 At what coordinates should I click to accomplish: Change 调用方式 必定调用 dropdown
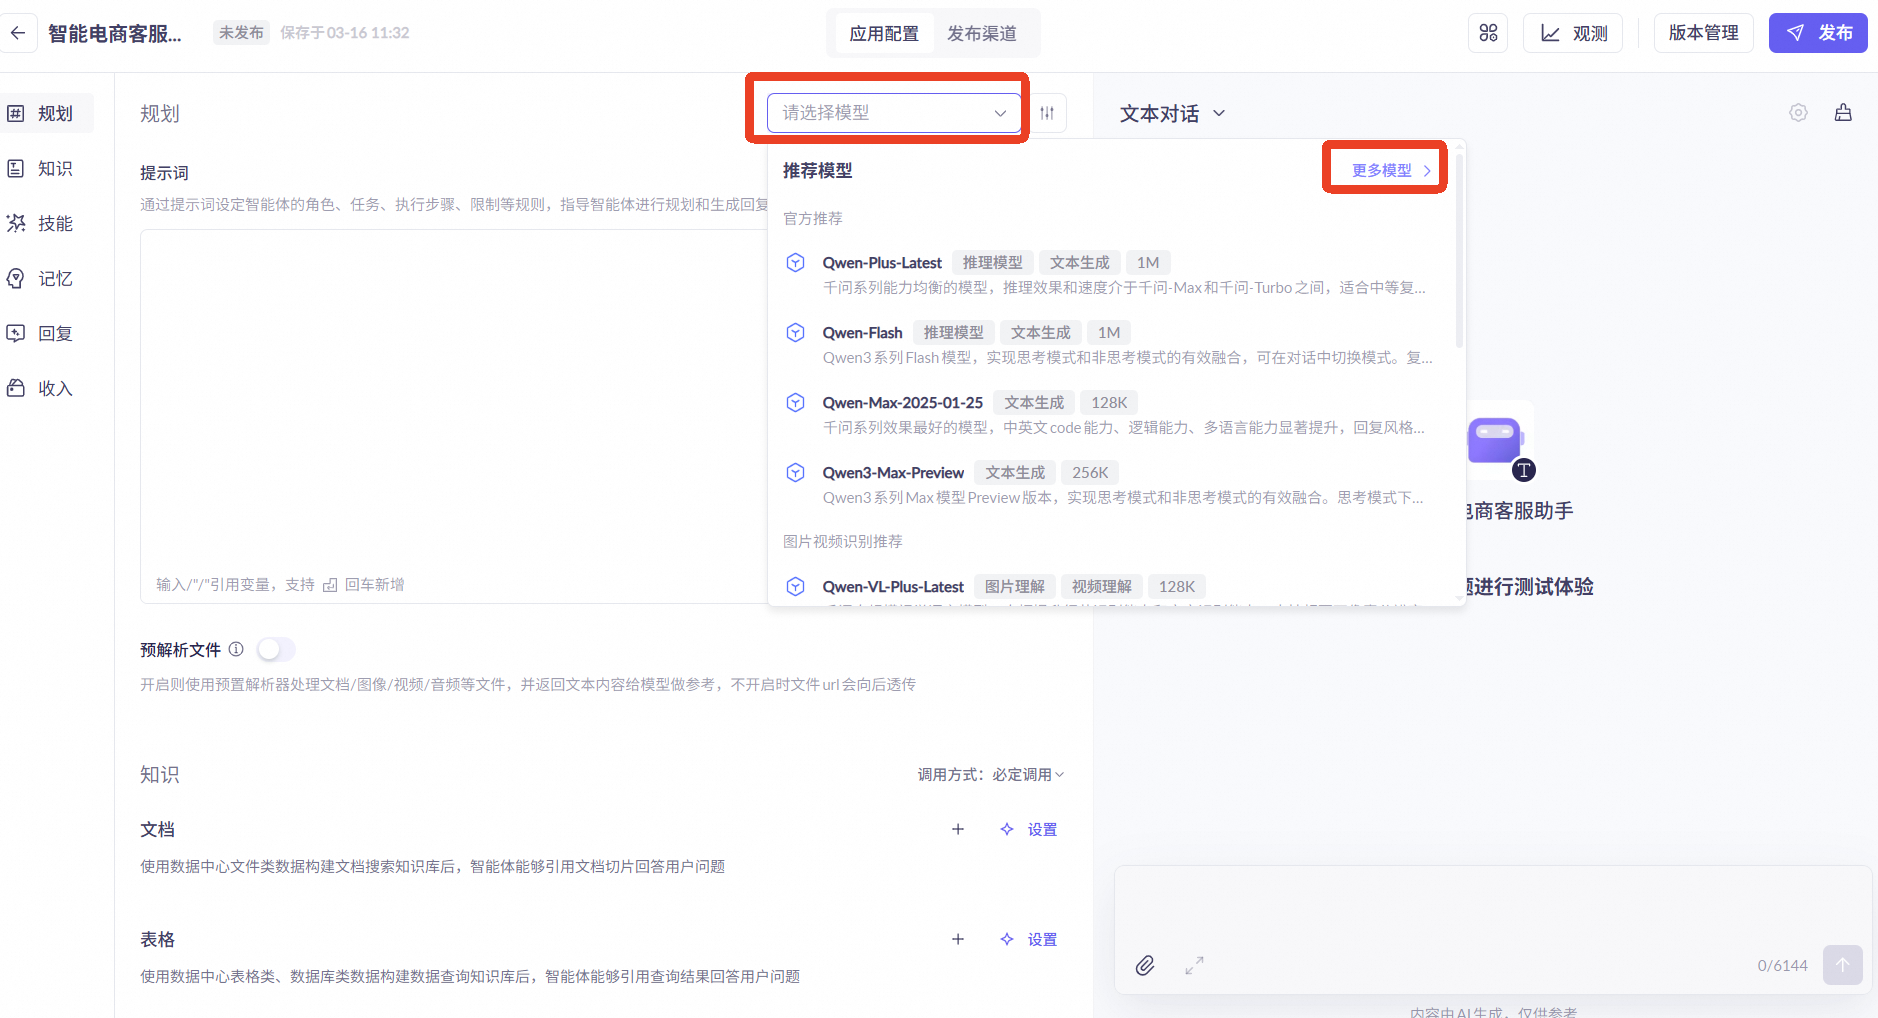pyautogui.click(x=1028, y=774)
